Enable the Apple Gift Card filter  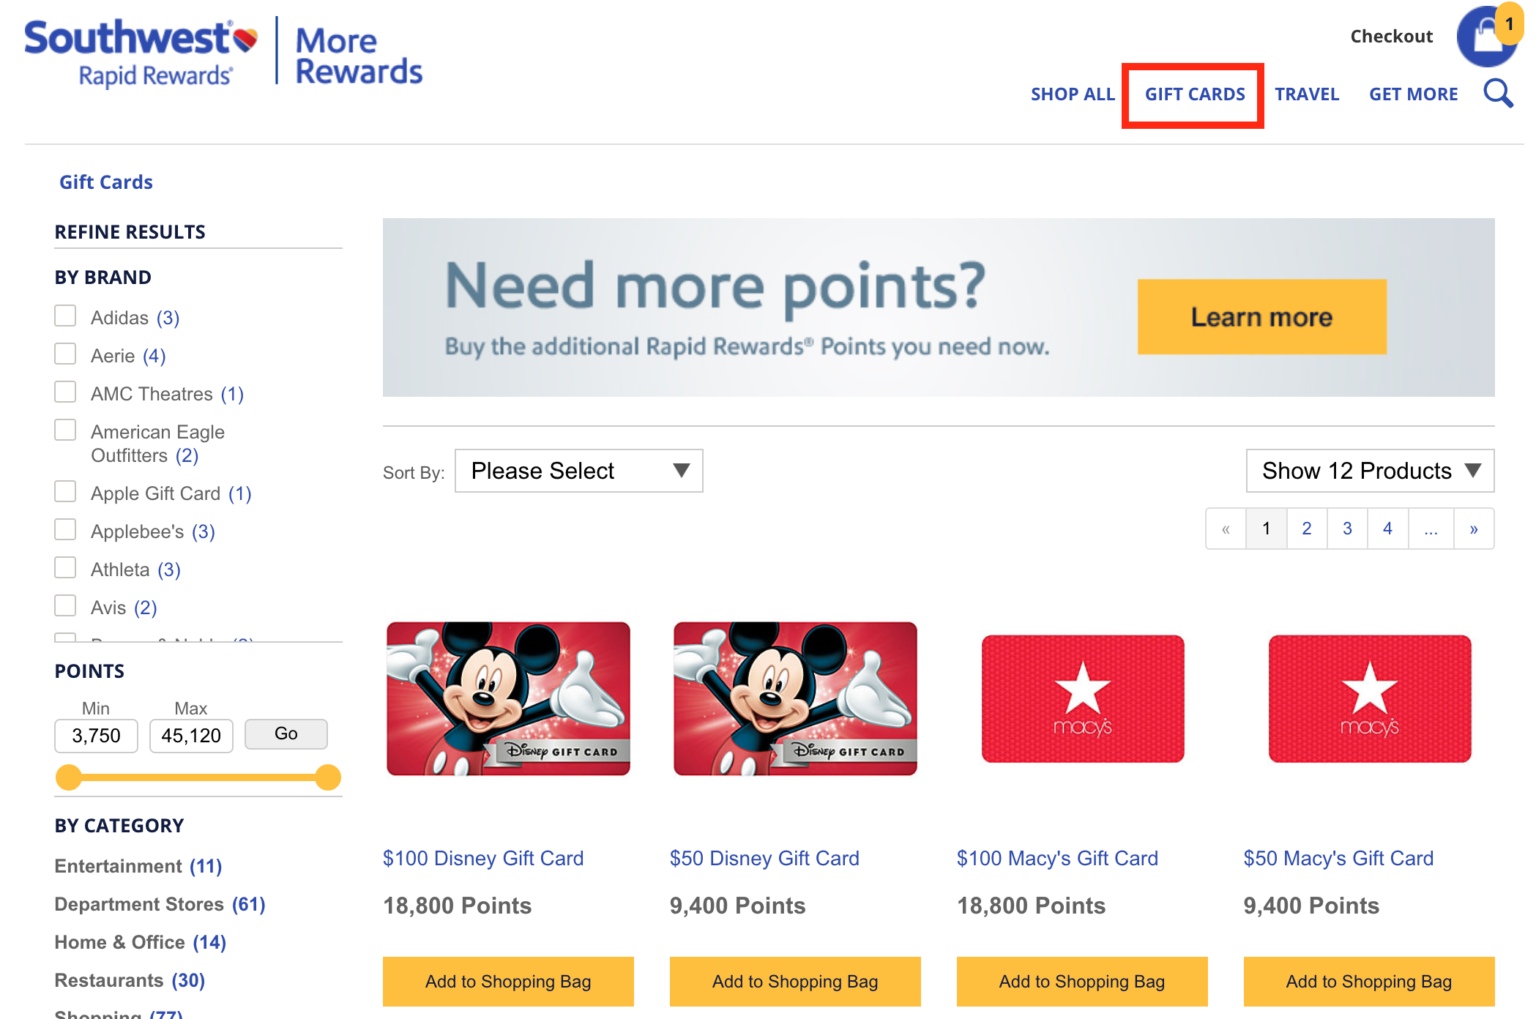click(x=65, y=491)
